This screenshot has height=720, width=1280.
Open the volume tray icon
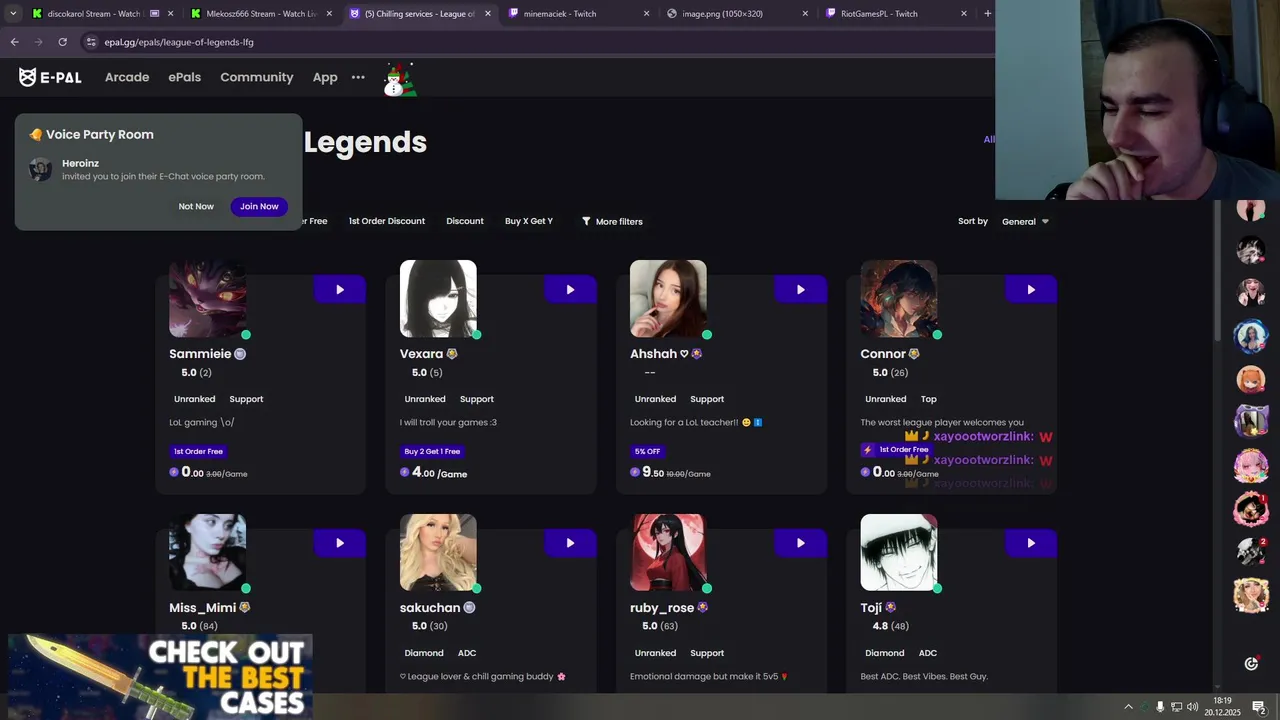[1192, 707]
